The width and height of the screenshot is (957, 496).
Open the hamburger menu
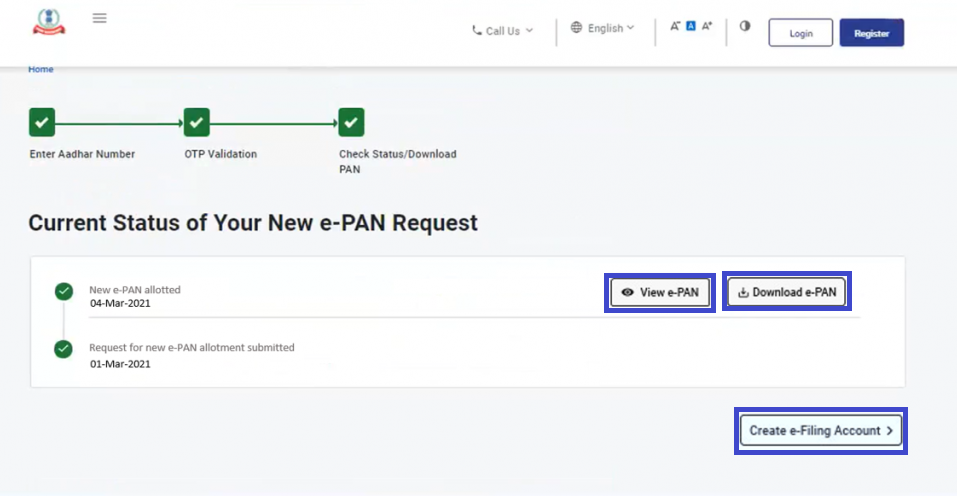[x=99, y=18]
